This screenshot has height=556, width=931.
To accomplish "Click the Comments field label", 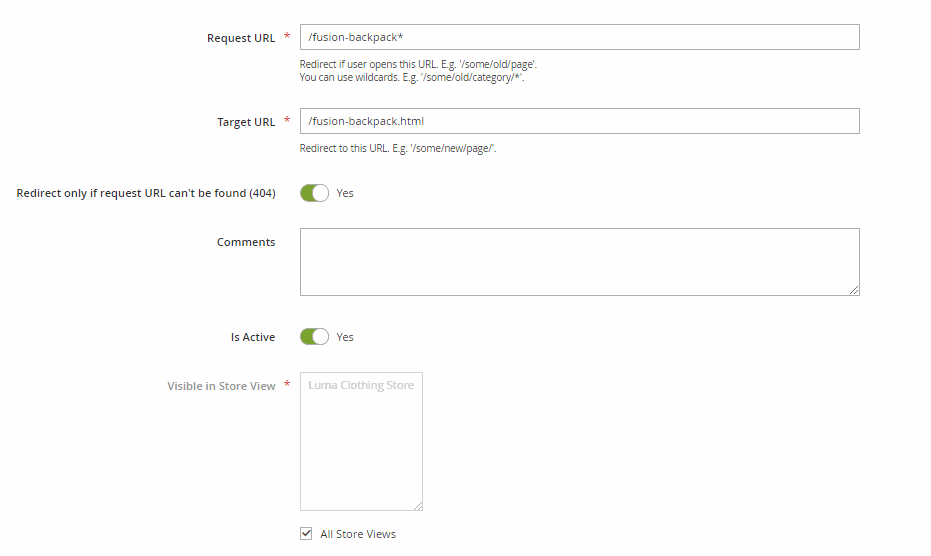I will [x=246, y=242].
